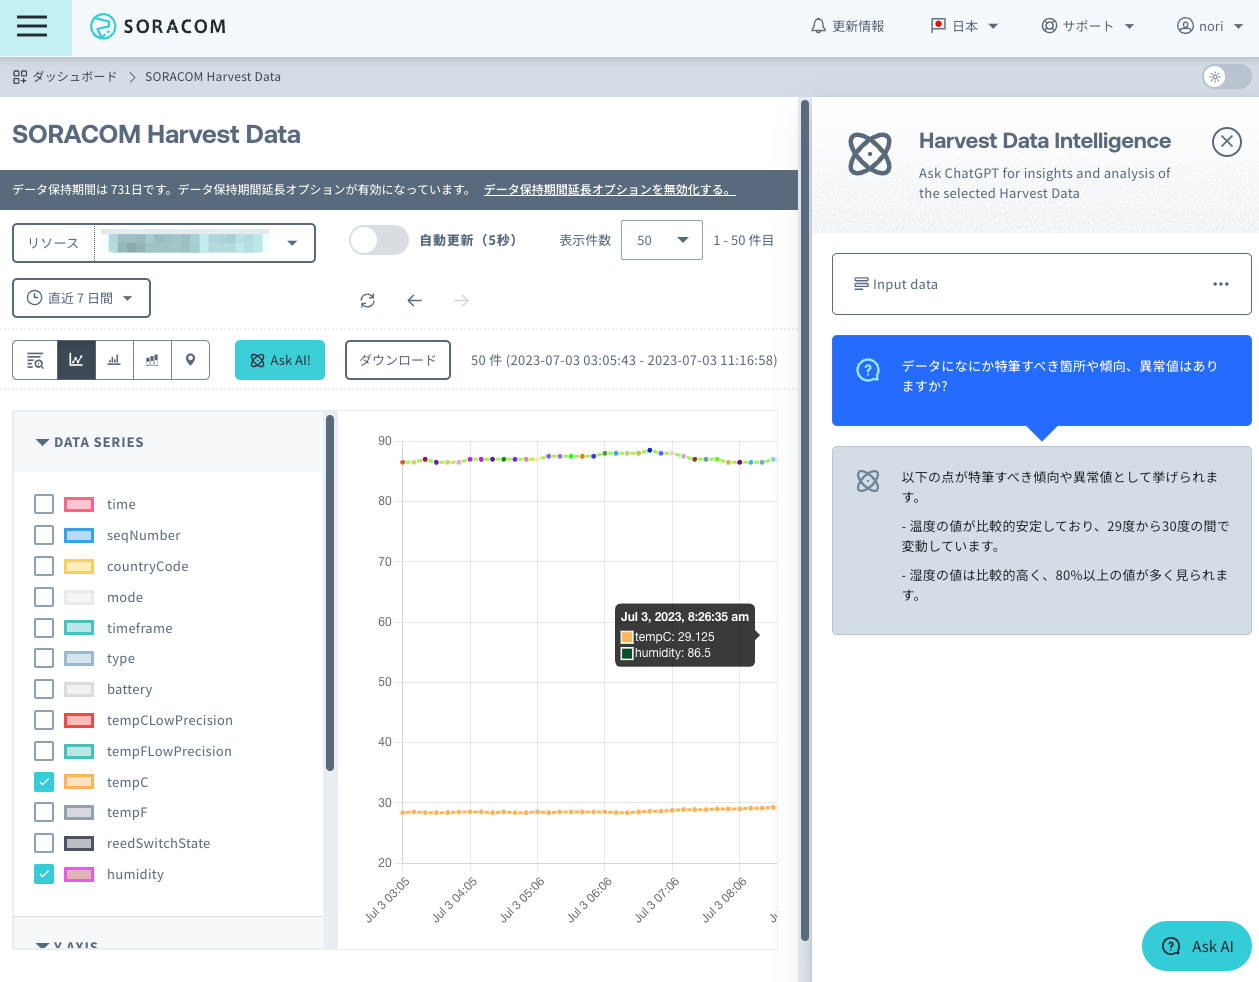The image size is (1259, 982).
Task: Open the Input data more options
Action: [x=1221, y=284]
